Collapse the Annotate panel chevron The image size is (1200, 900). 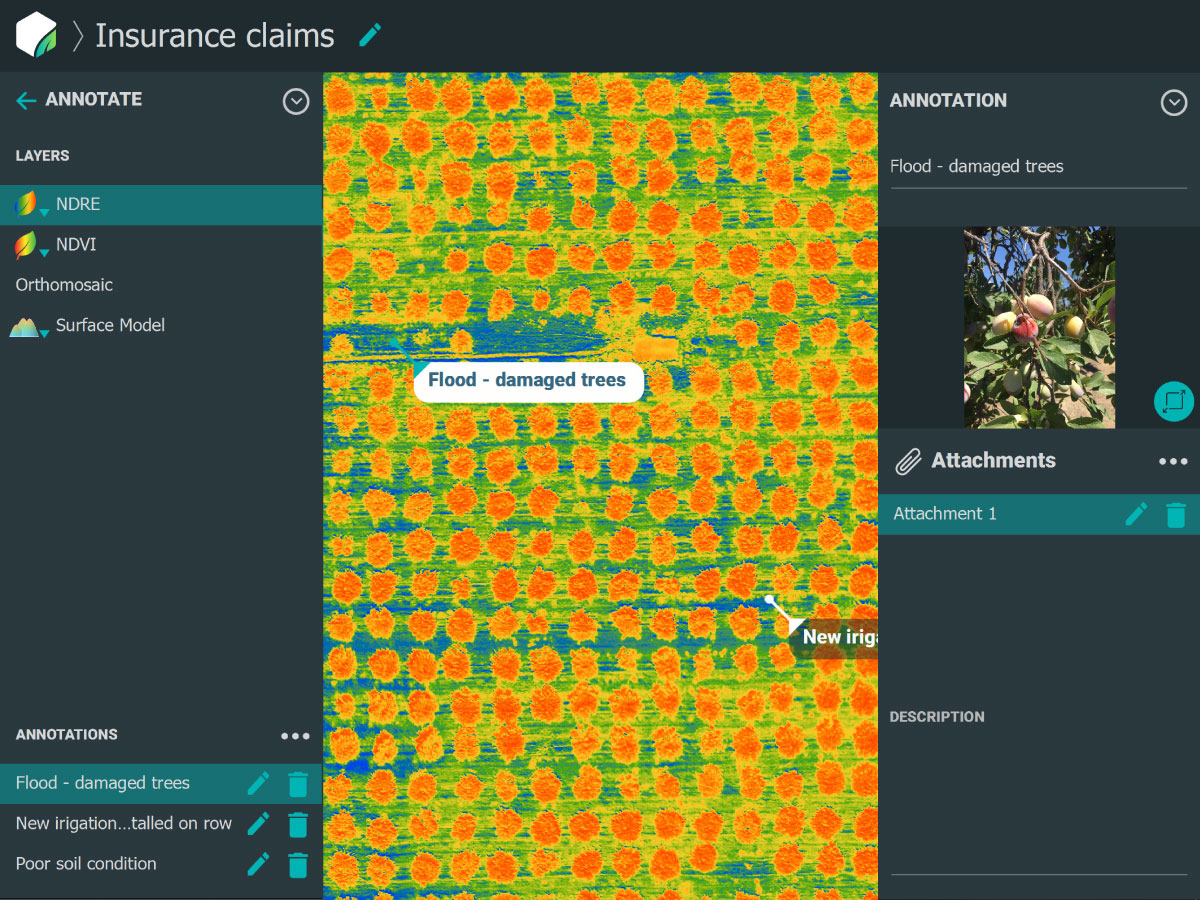point(296,101)
